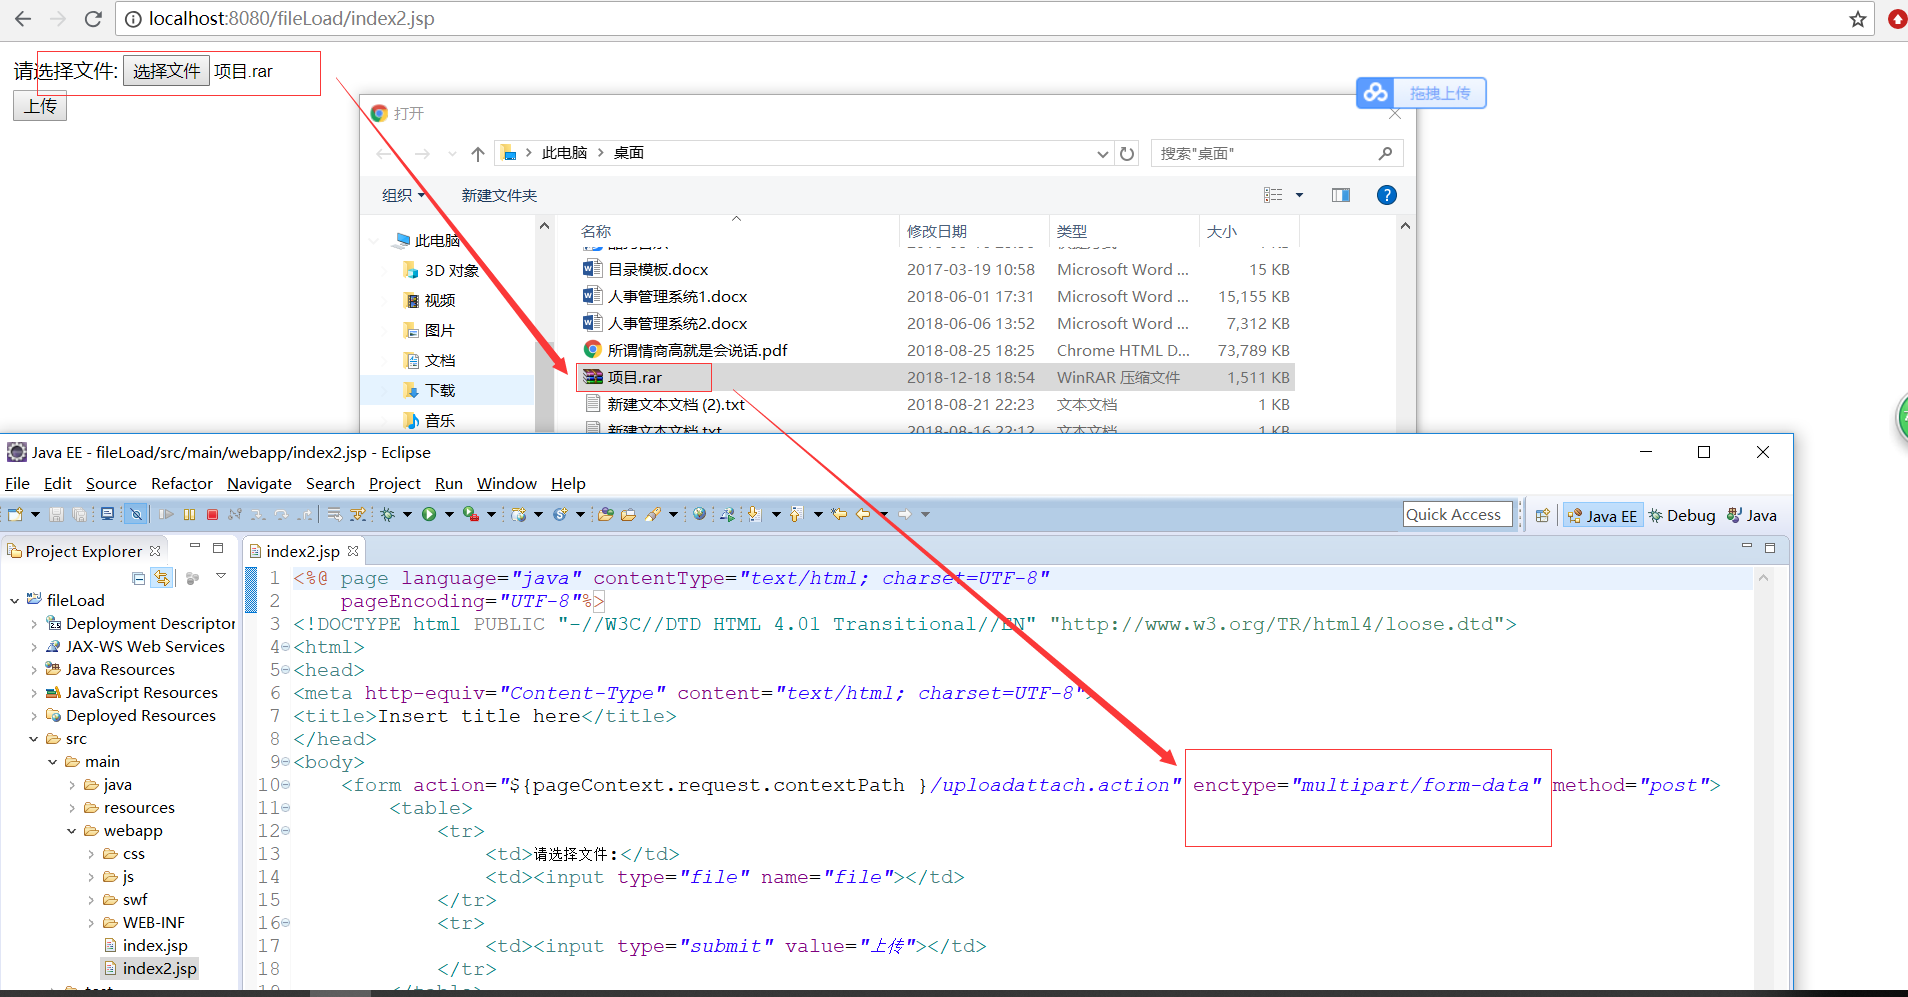Click the Run Last Tool icon

[x=470, y=514]
